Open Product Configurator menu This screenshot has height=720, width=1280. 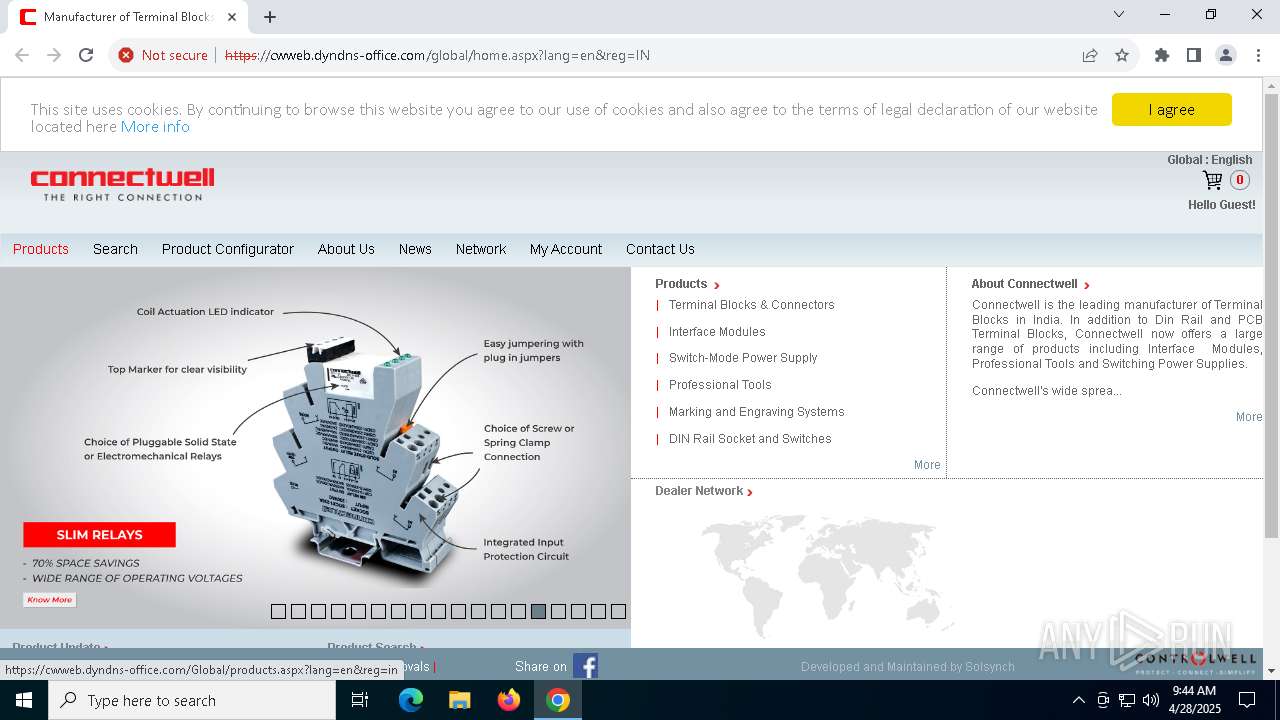pyautogui.click(x=228, y=249)
